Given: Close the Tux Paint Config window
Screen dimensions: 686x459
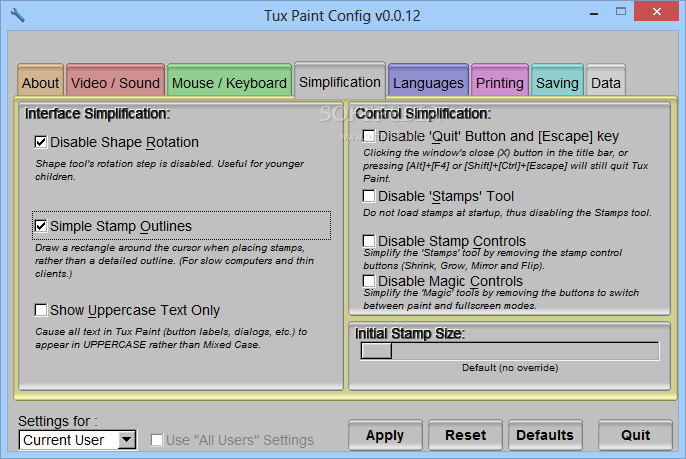Looking at the screenshot, I should [656, 12].
